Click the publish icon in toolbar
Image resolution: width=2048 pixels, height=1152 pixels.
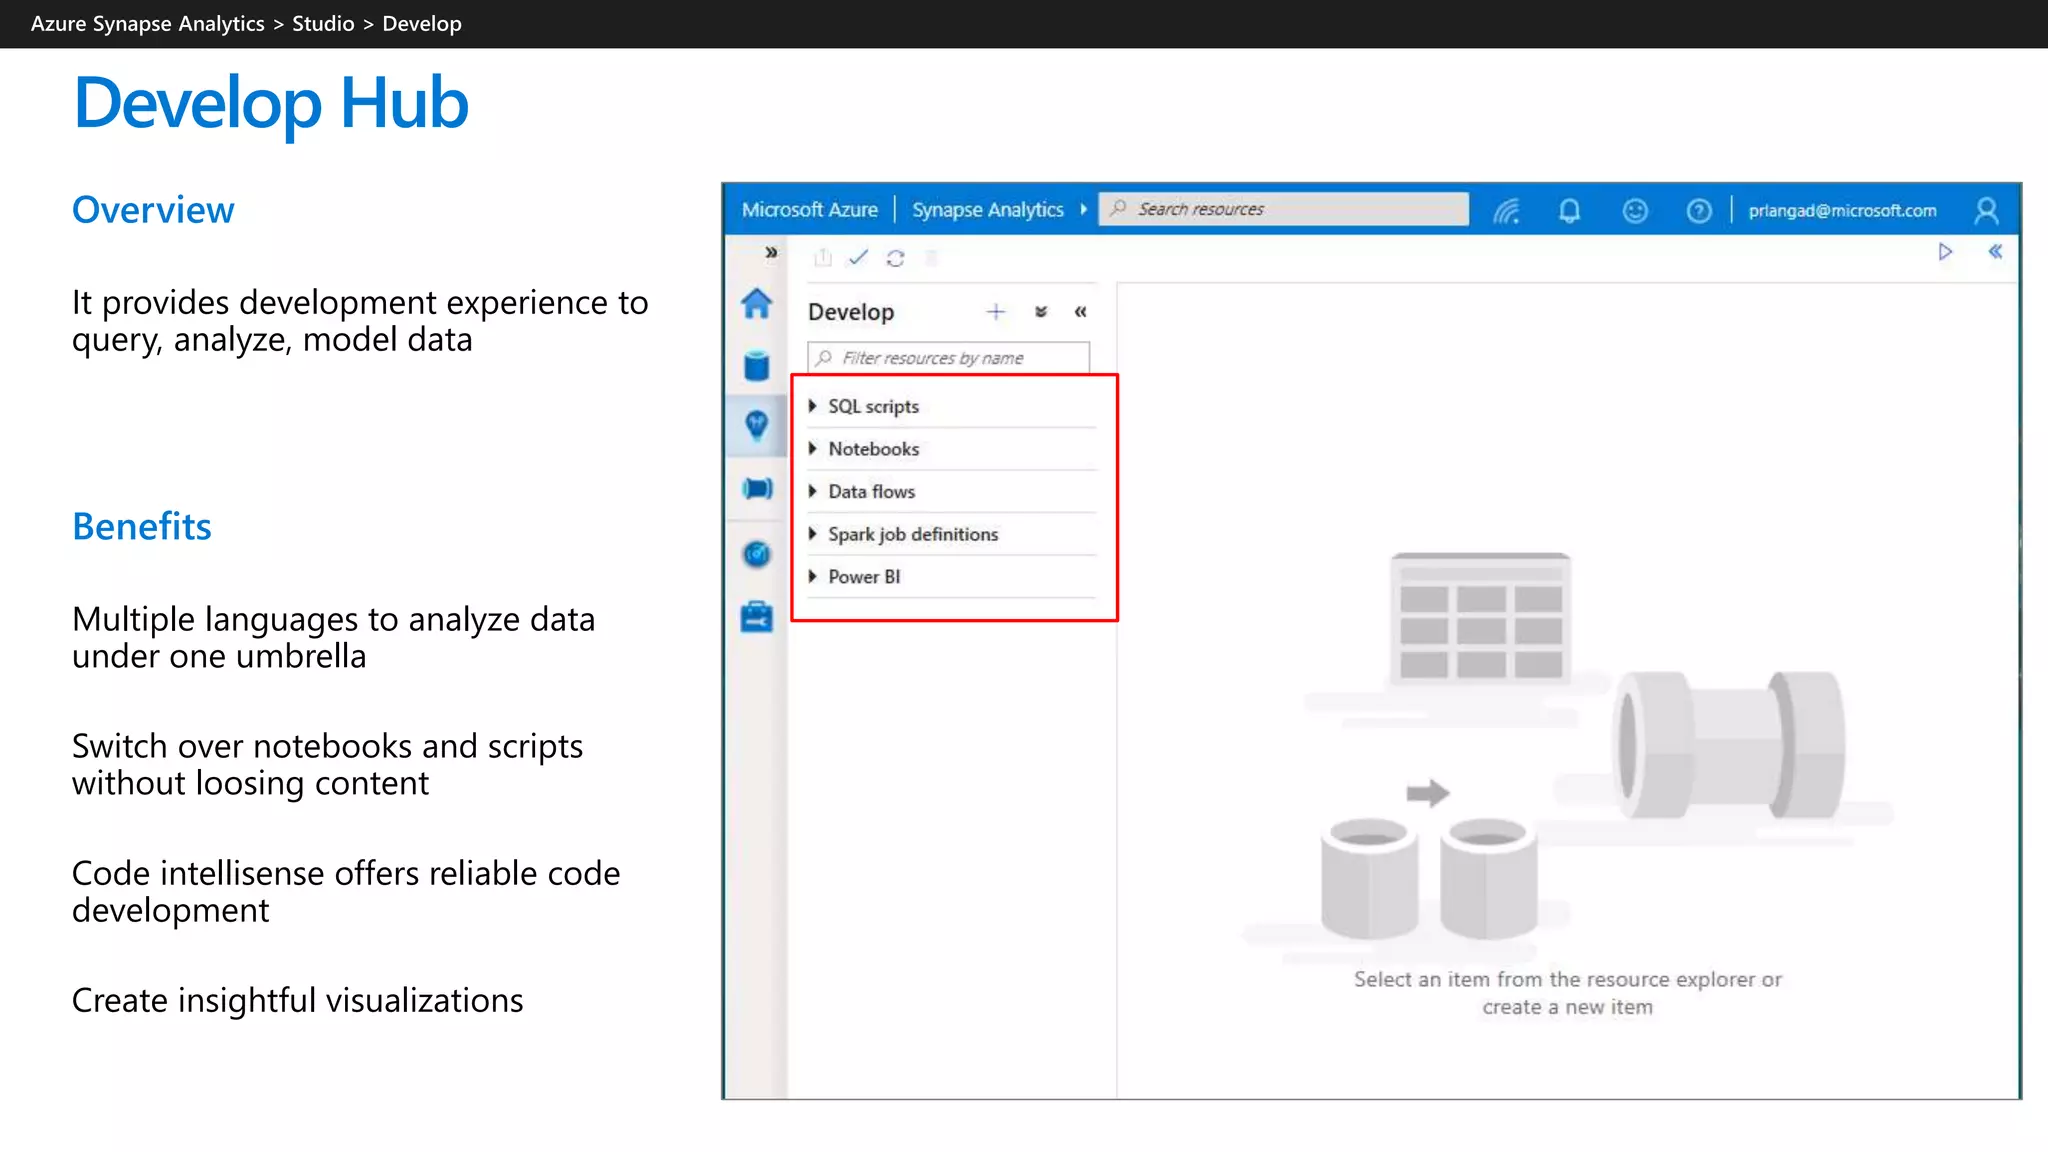tap(823, 258)
